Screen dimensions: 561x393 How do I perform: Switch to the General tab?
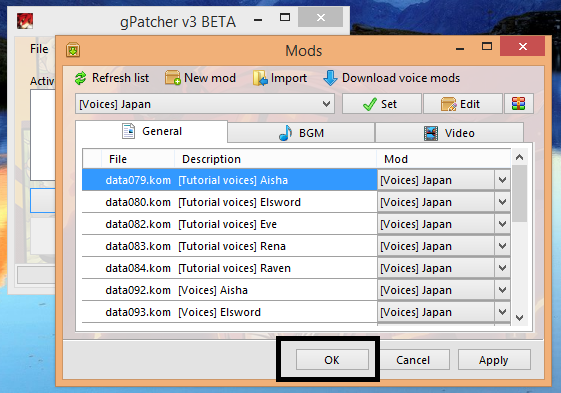point(151,131)
